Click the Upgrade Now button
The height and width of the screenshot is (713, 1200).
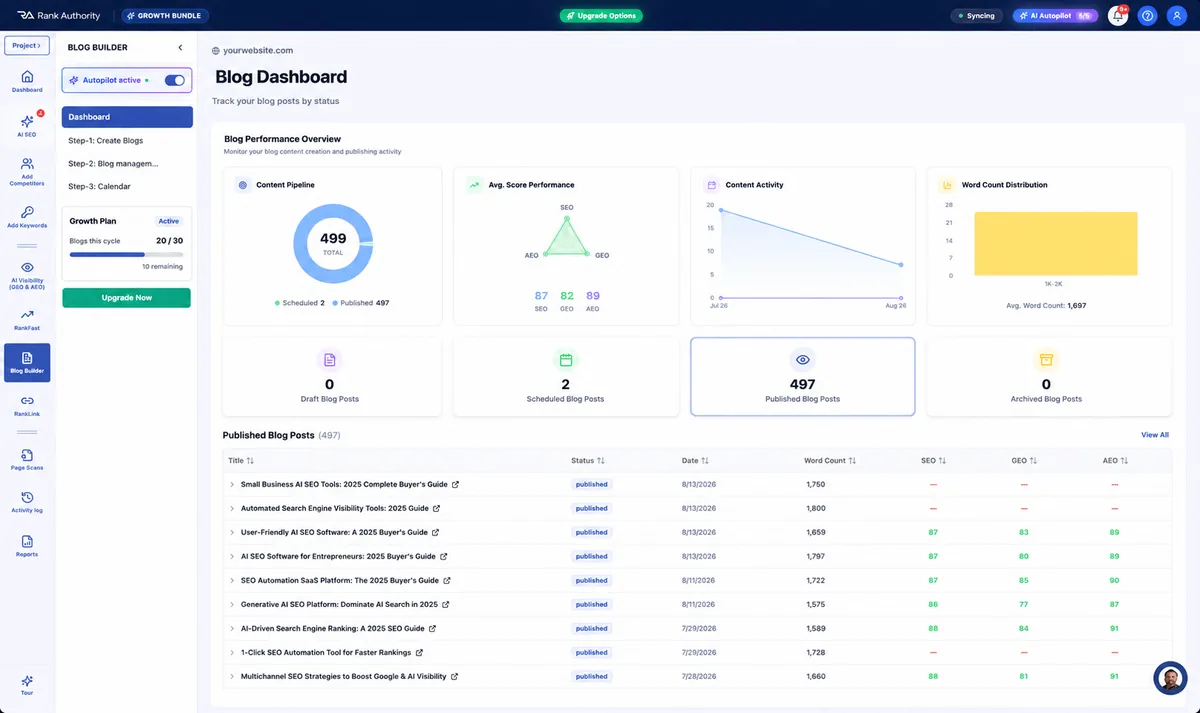[x=127, y=298]
